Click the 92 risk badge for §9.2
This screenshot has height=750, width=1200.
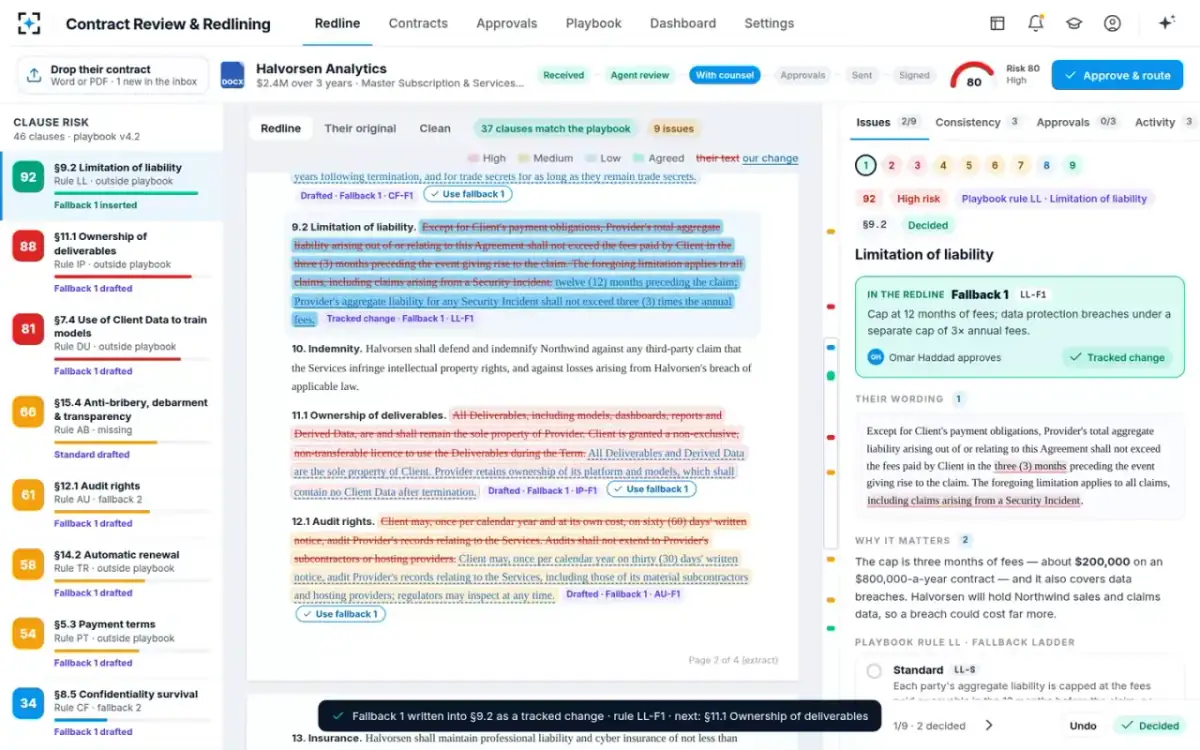click(x=28, y=178)
